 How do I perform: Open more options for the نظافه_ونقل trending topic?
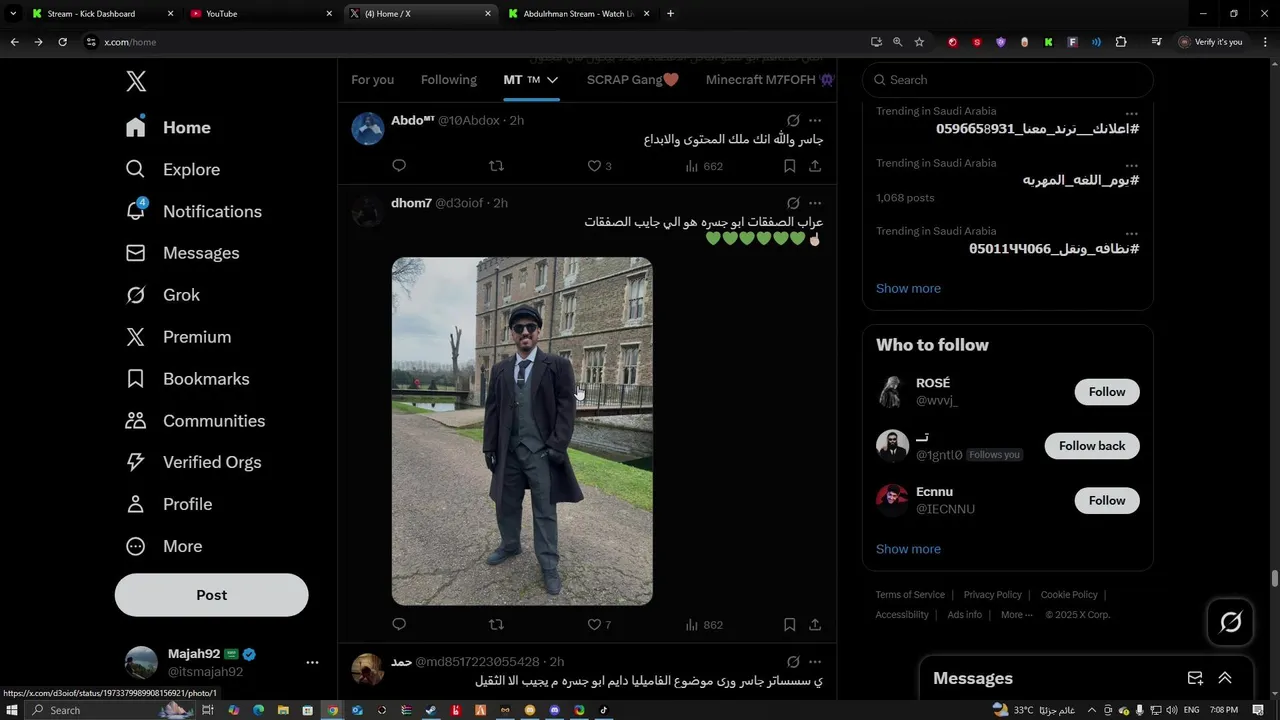1131,233
